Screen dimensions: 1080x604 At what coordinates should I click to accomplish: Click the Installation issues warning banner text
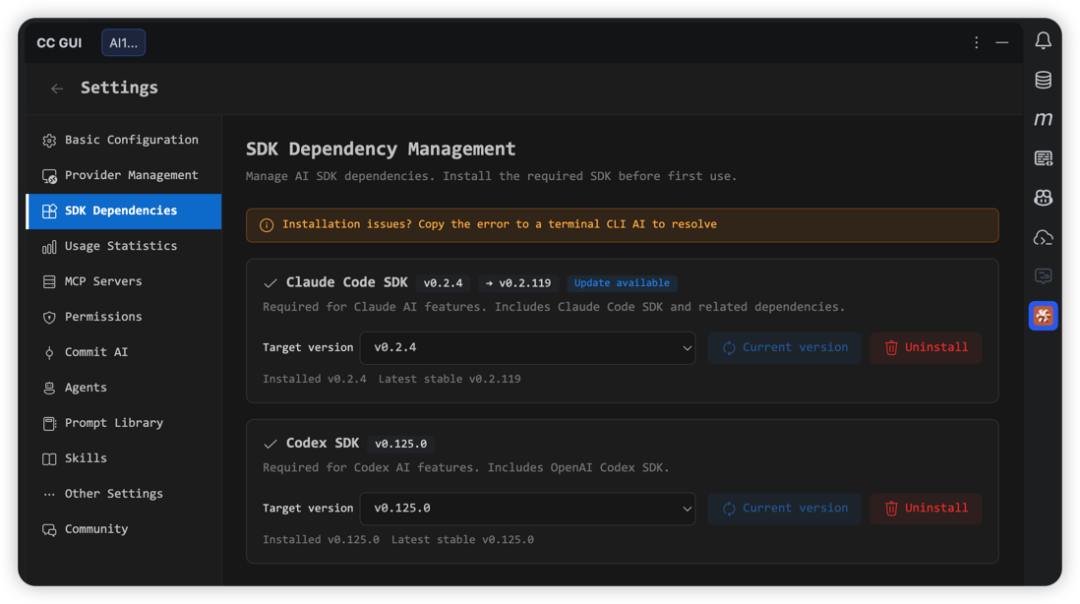(499, 225)
